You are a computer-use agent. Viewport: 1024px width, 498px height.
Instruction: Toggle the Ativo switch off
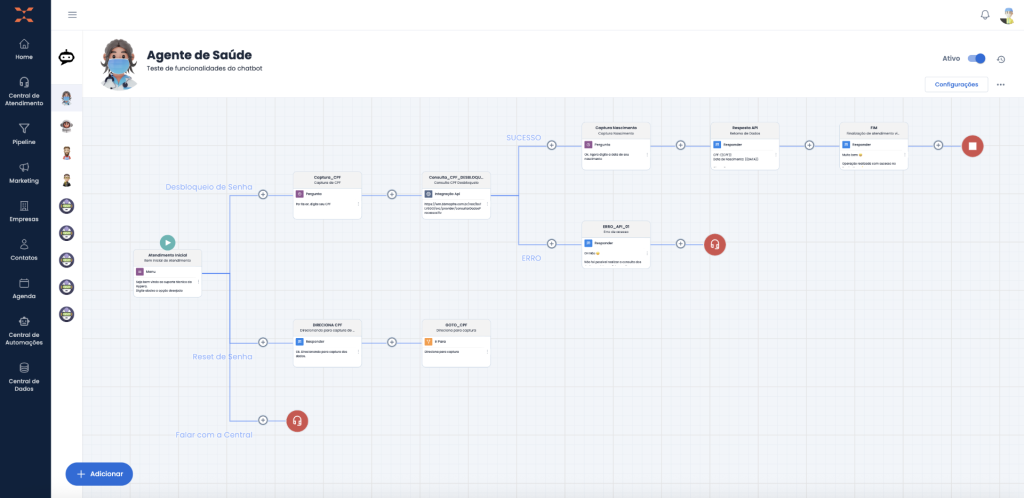tap(976, 59)
